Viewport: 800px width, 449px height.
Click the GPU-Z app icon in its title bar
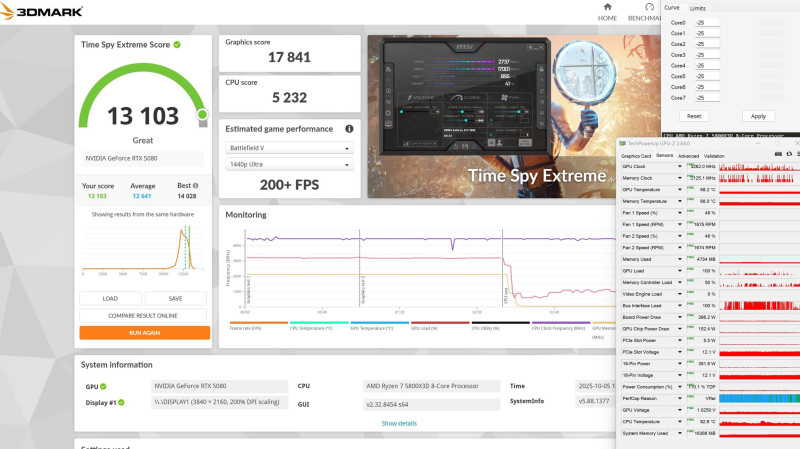click(622, 143)
